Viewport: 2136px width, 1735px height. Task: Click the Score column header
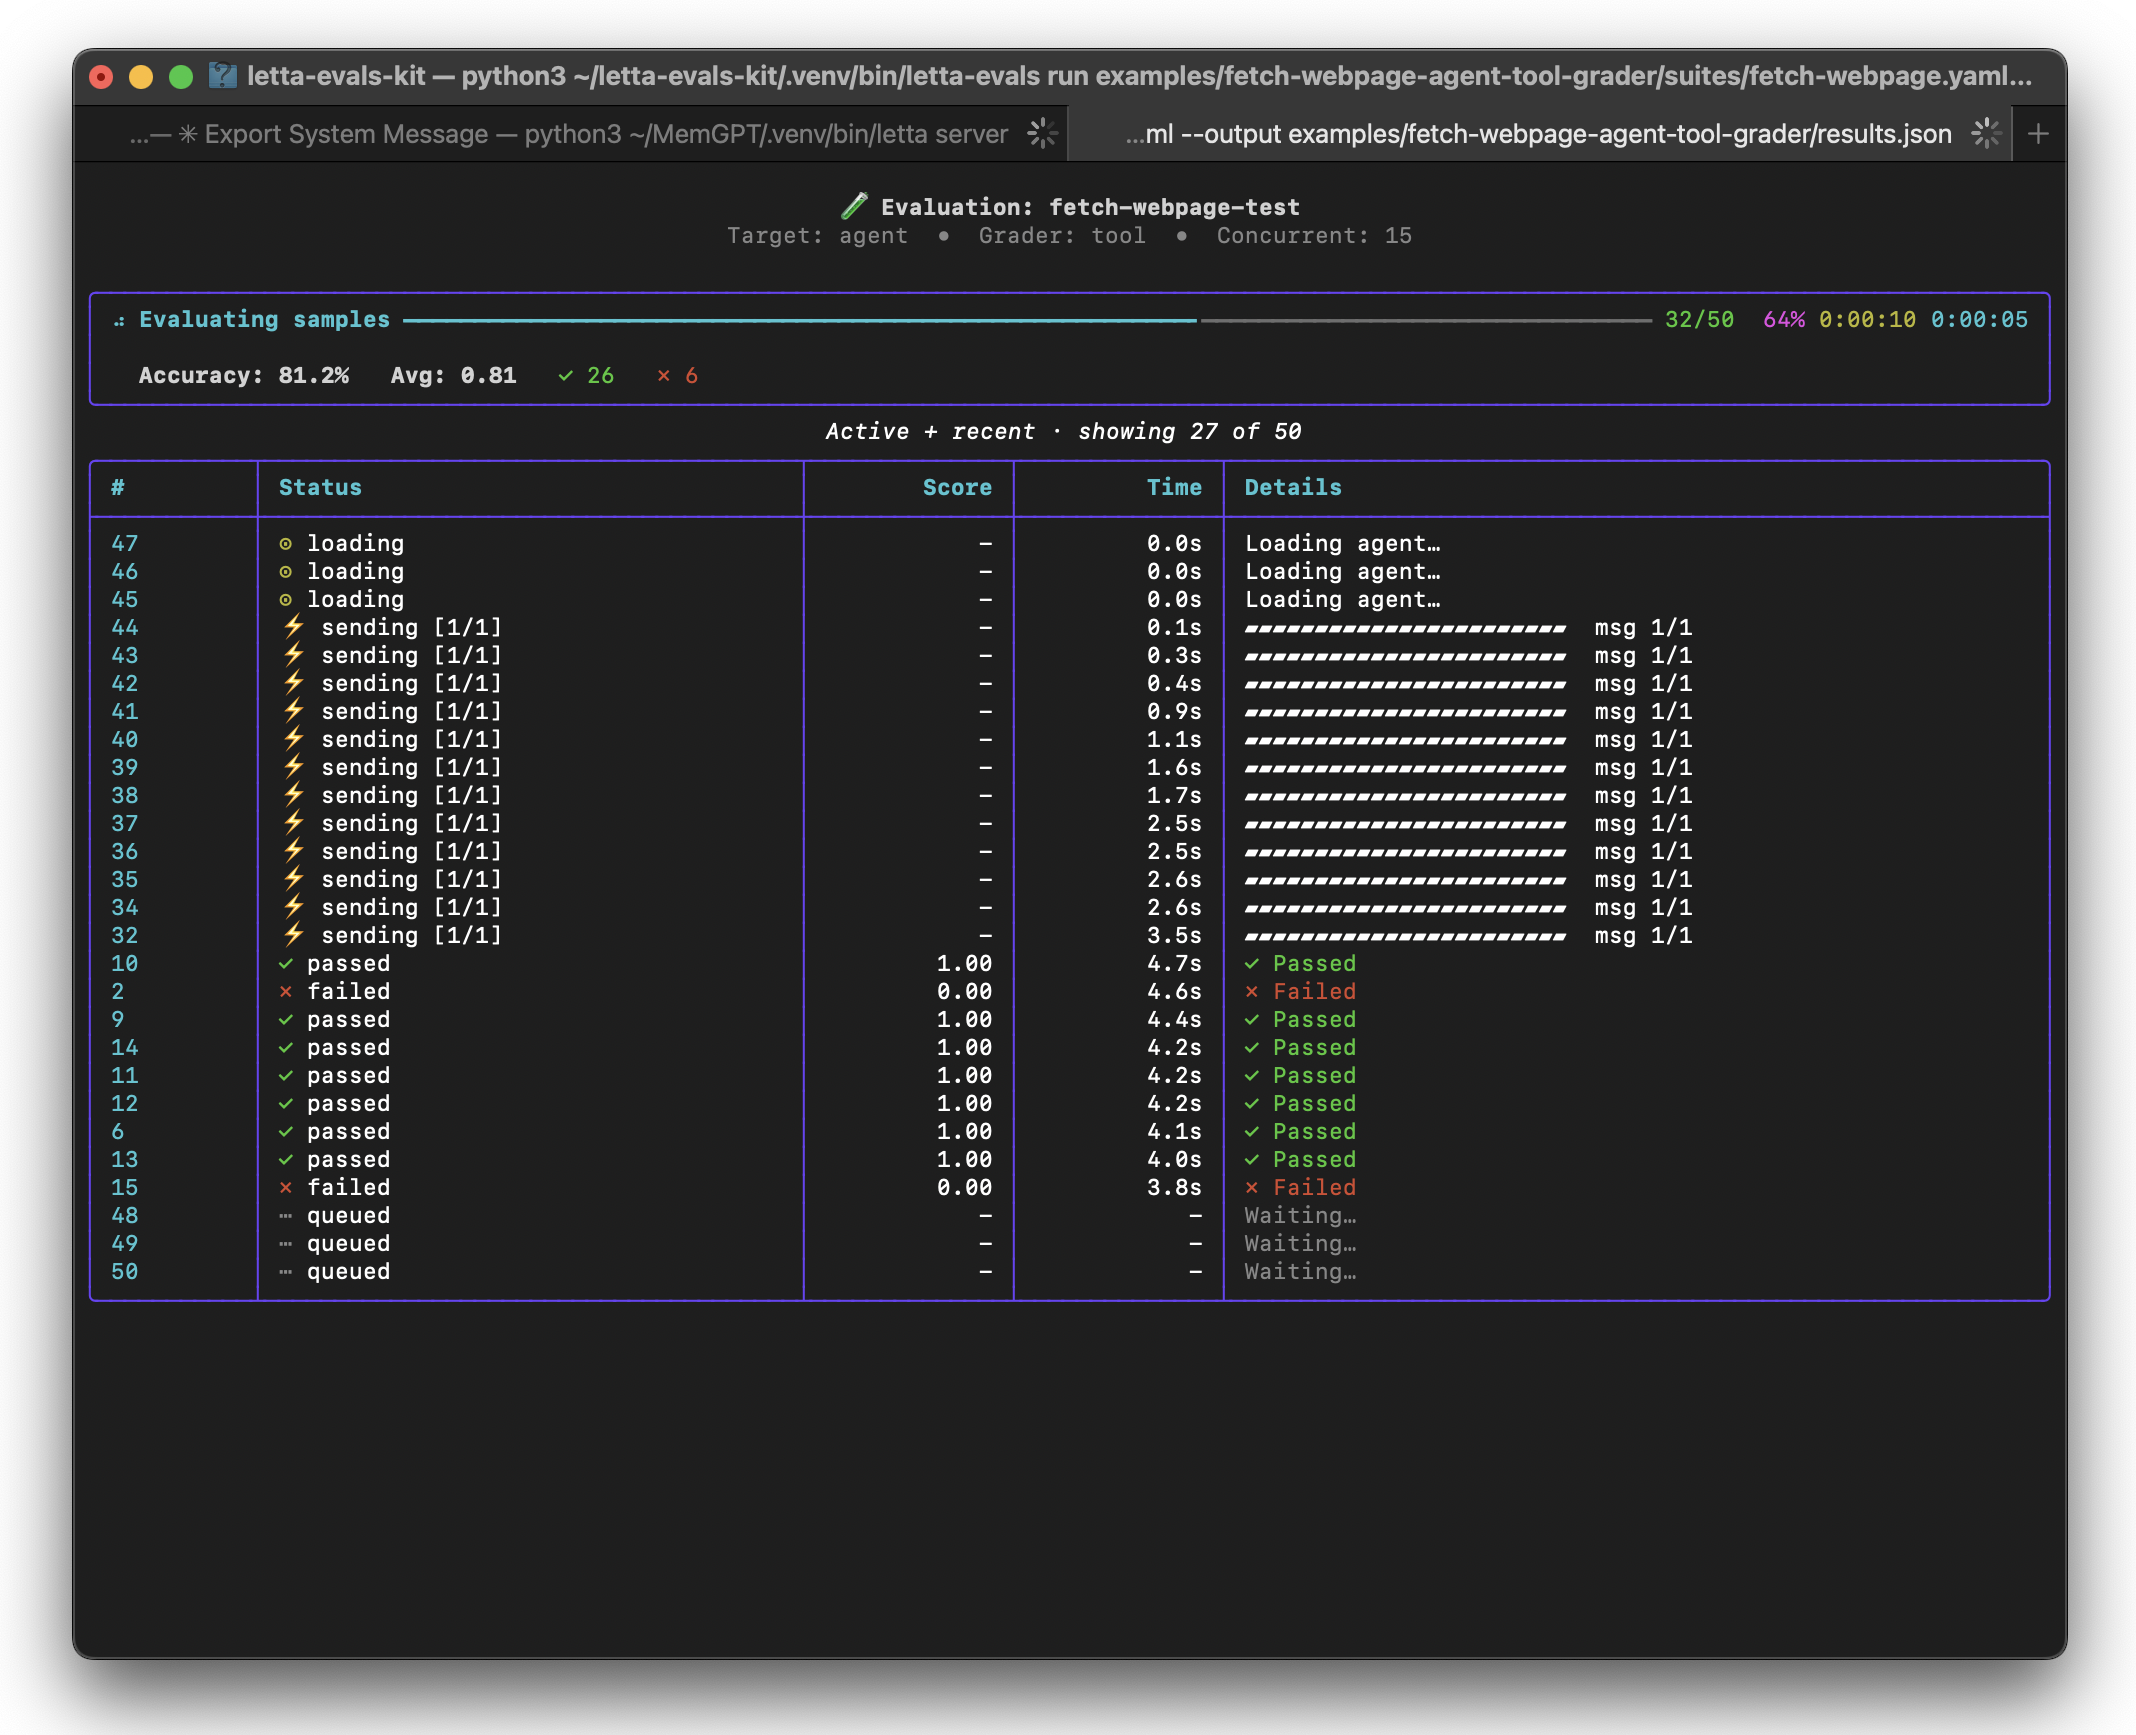tap(957, 488)
